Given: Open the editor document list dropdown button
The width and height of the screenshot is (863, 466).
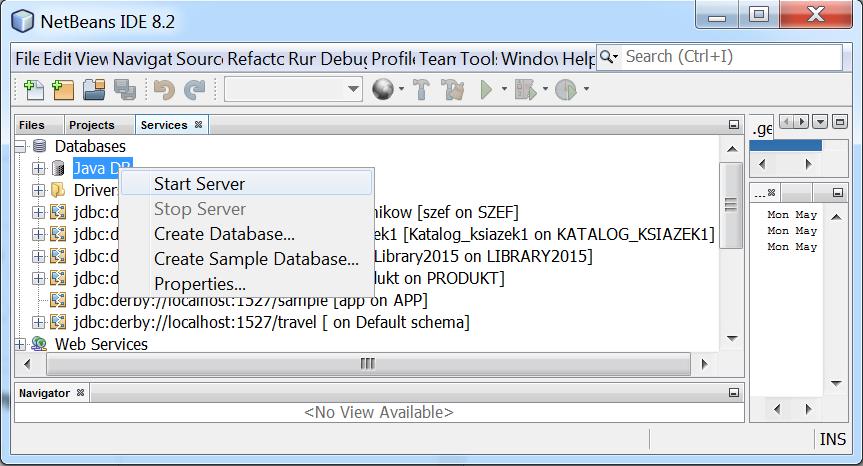Looking at the screenshot, I should tap(820, 122).
